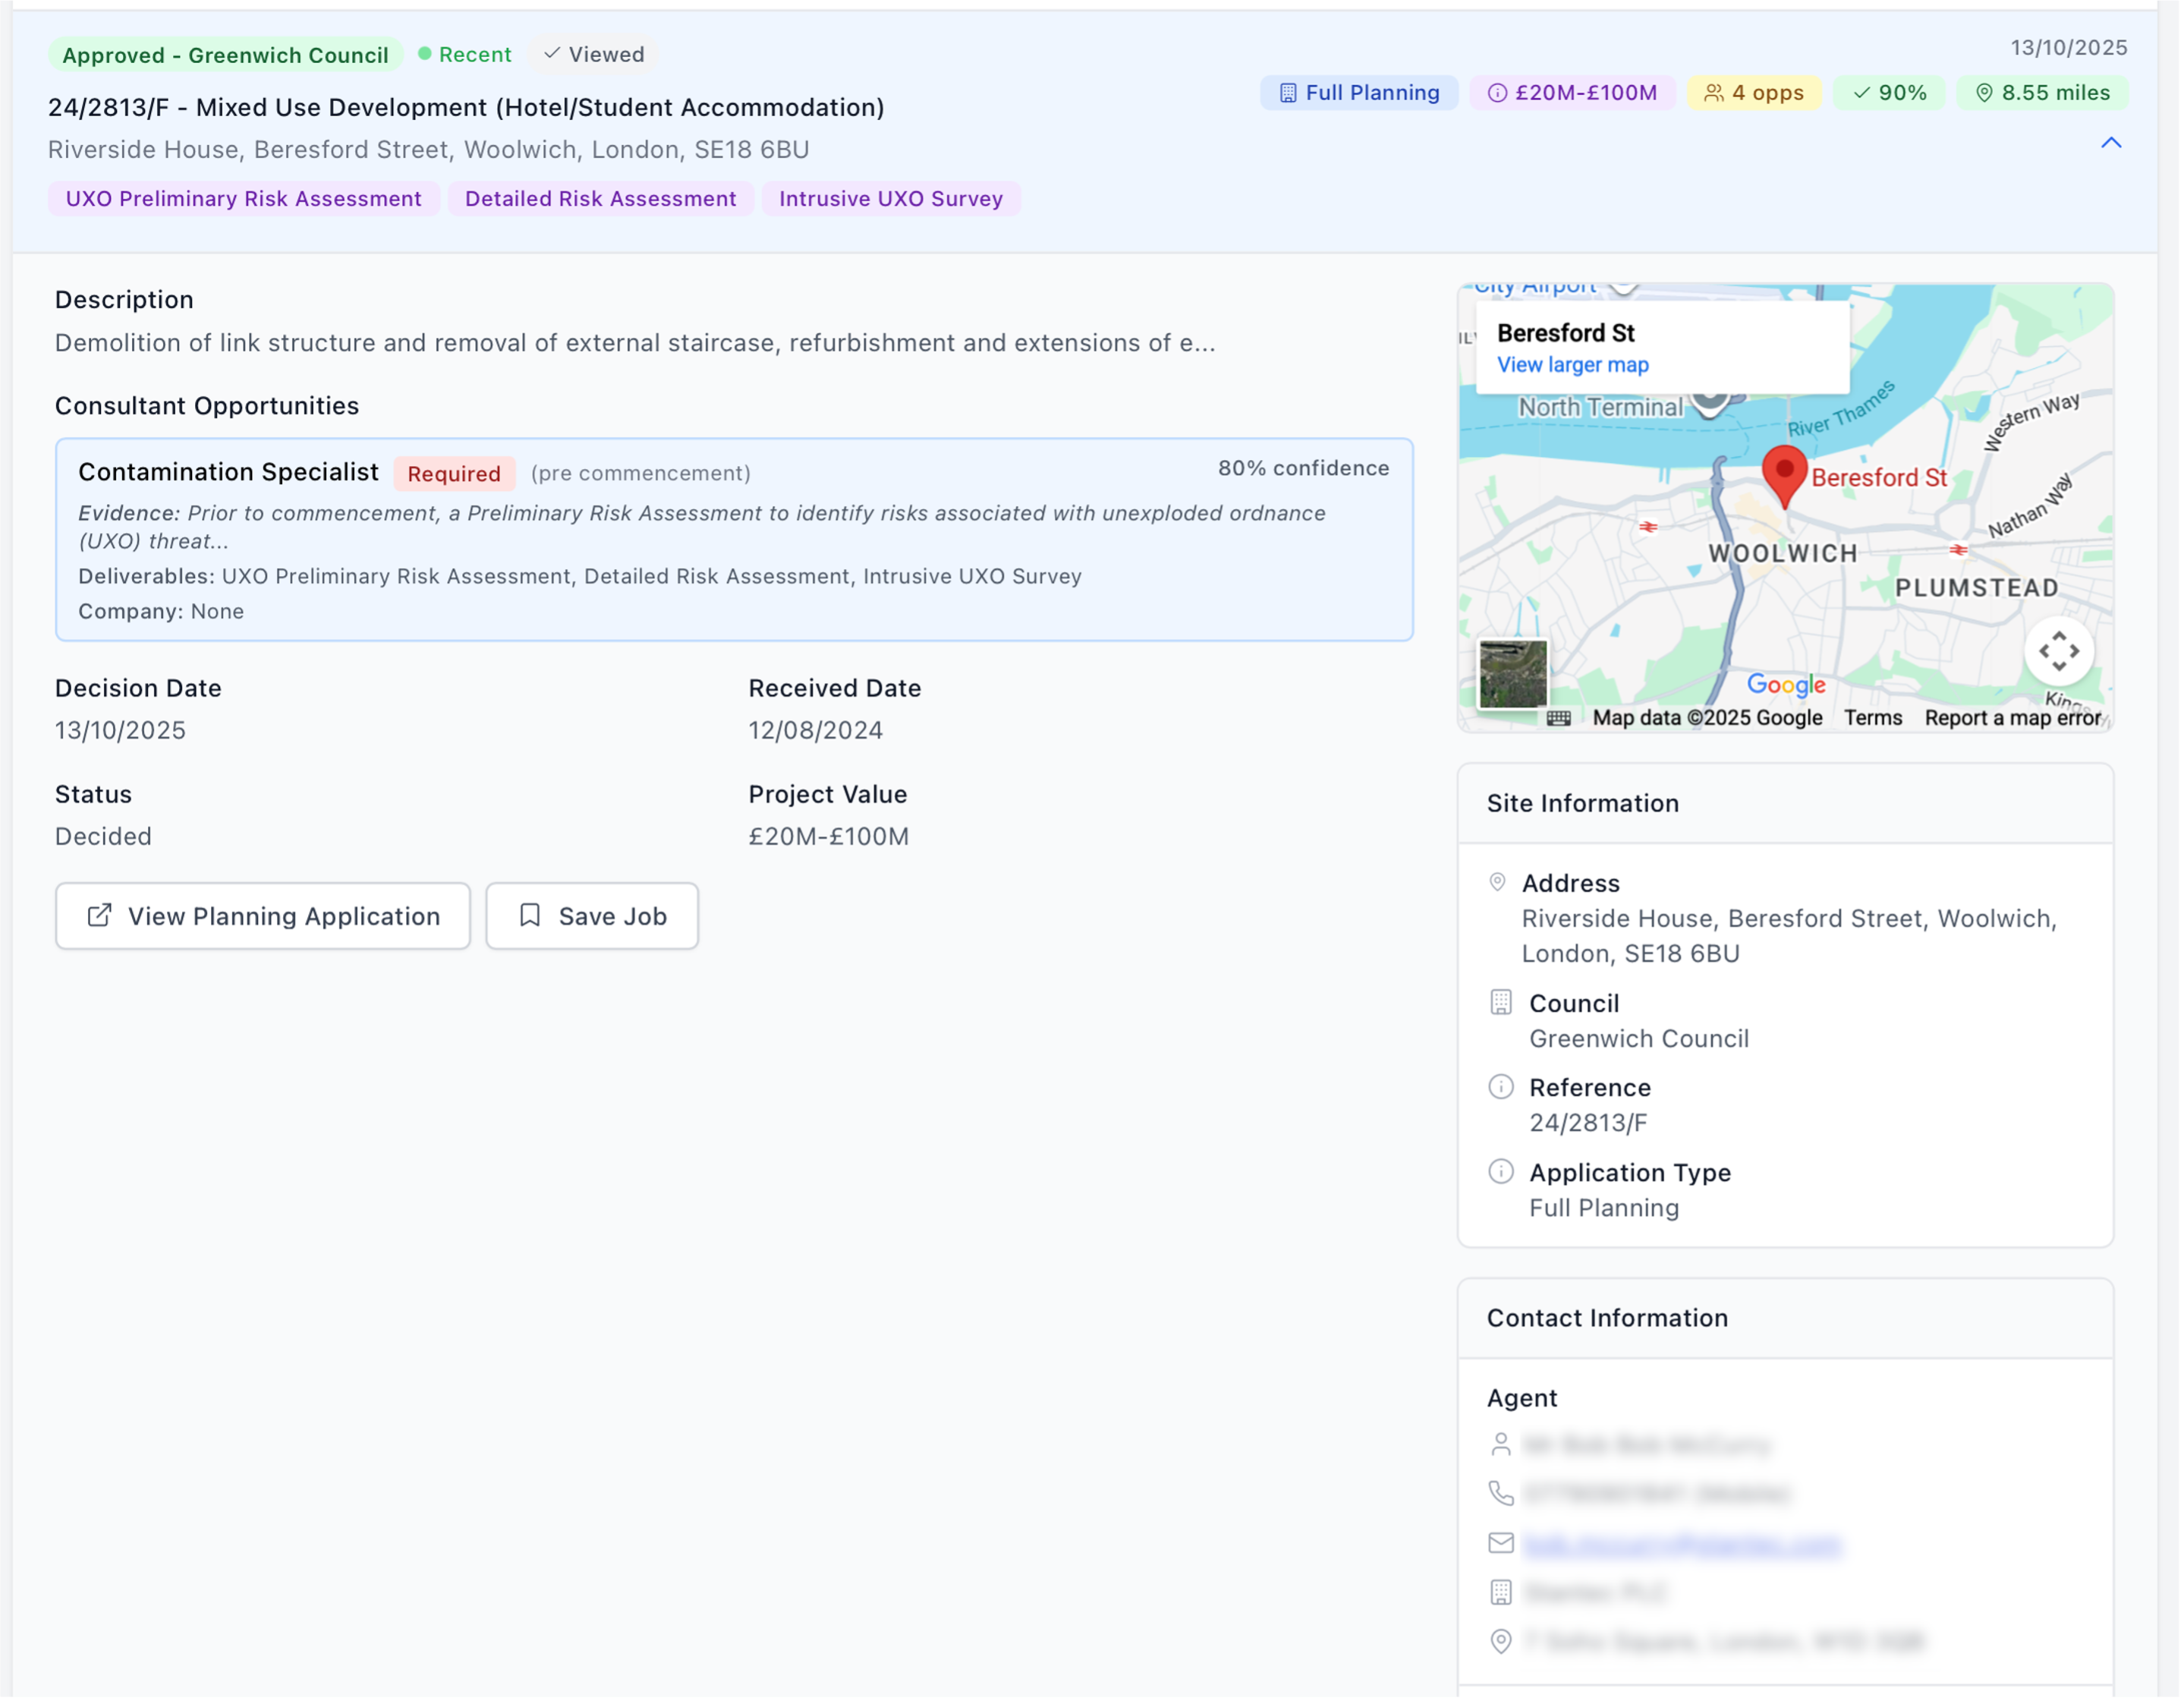
Task: Click the Required label on Contamination Specialist
Action: coord(455,474)
